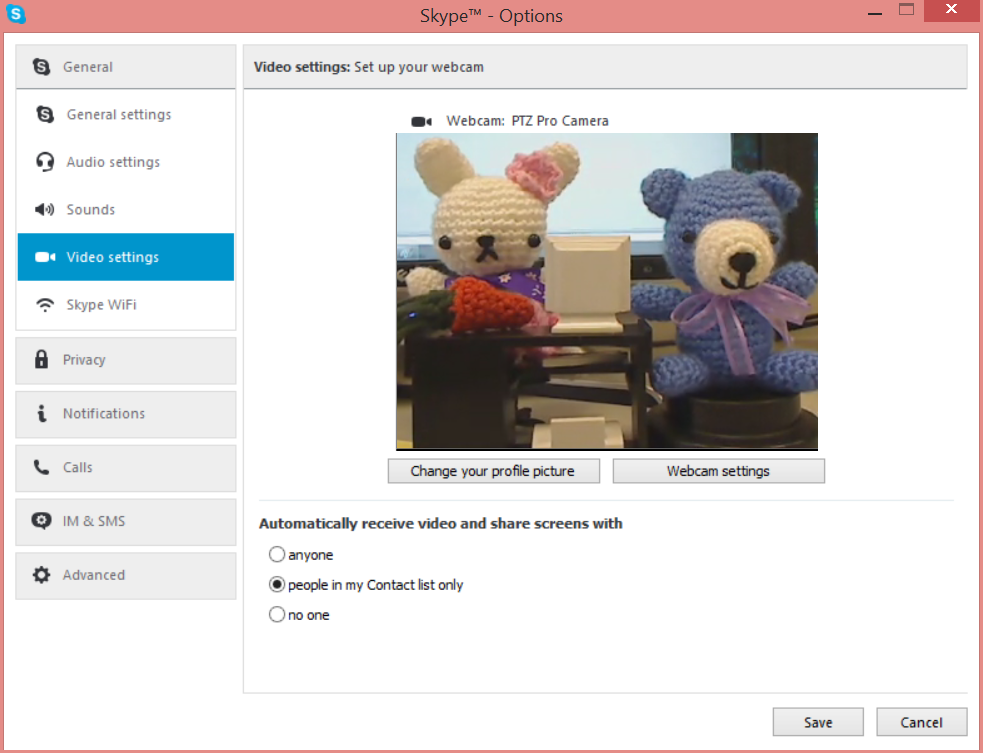The height and width of the screenshot is (753, 983).
Task: Click 'Video settings: Set up your webcam' heading
Action: (x=369, y=67)
